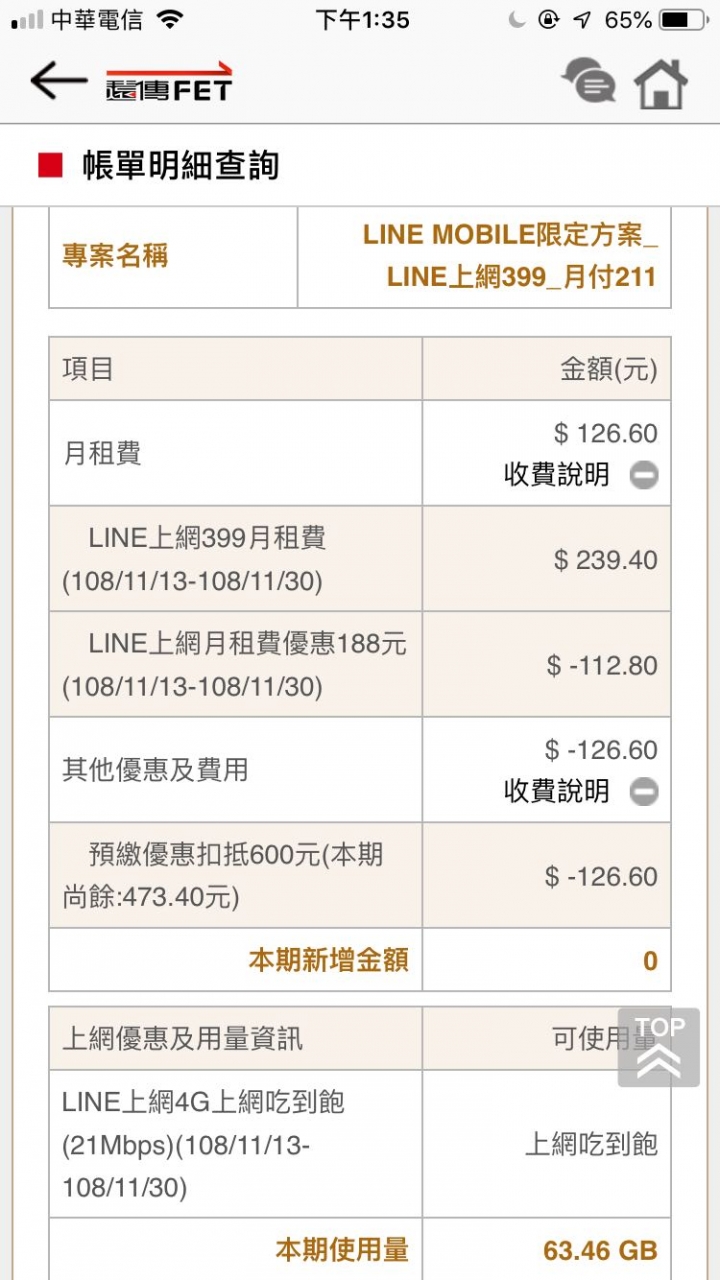Tap the back arrow icon
The height and width of the screenshot is (1280, 720).
pyautogui.click(x=58, y=81)
